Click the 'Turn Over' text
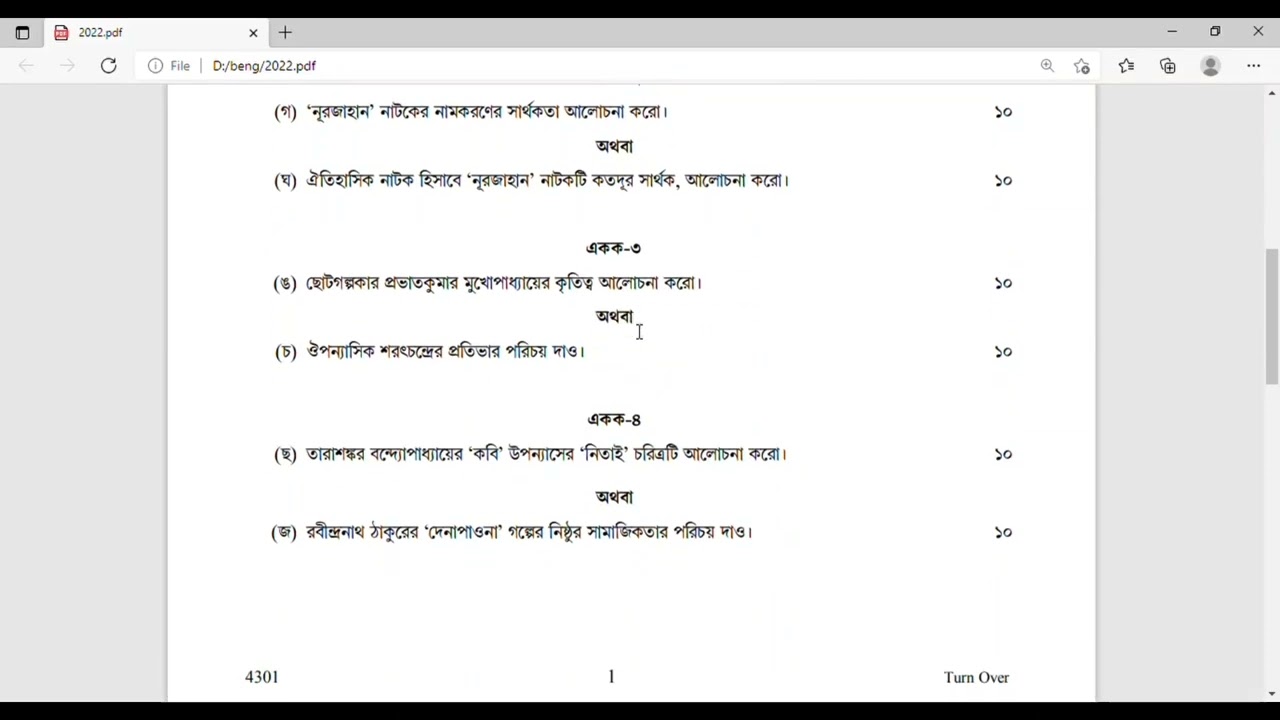1280x720 pixels. click(x=976, y=677)
